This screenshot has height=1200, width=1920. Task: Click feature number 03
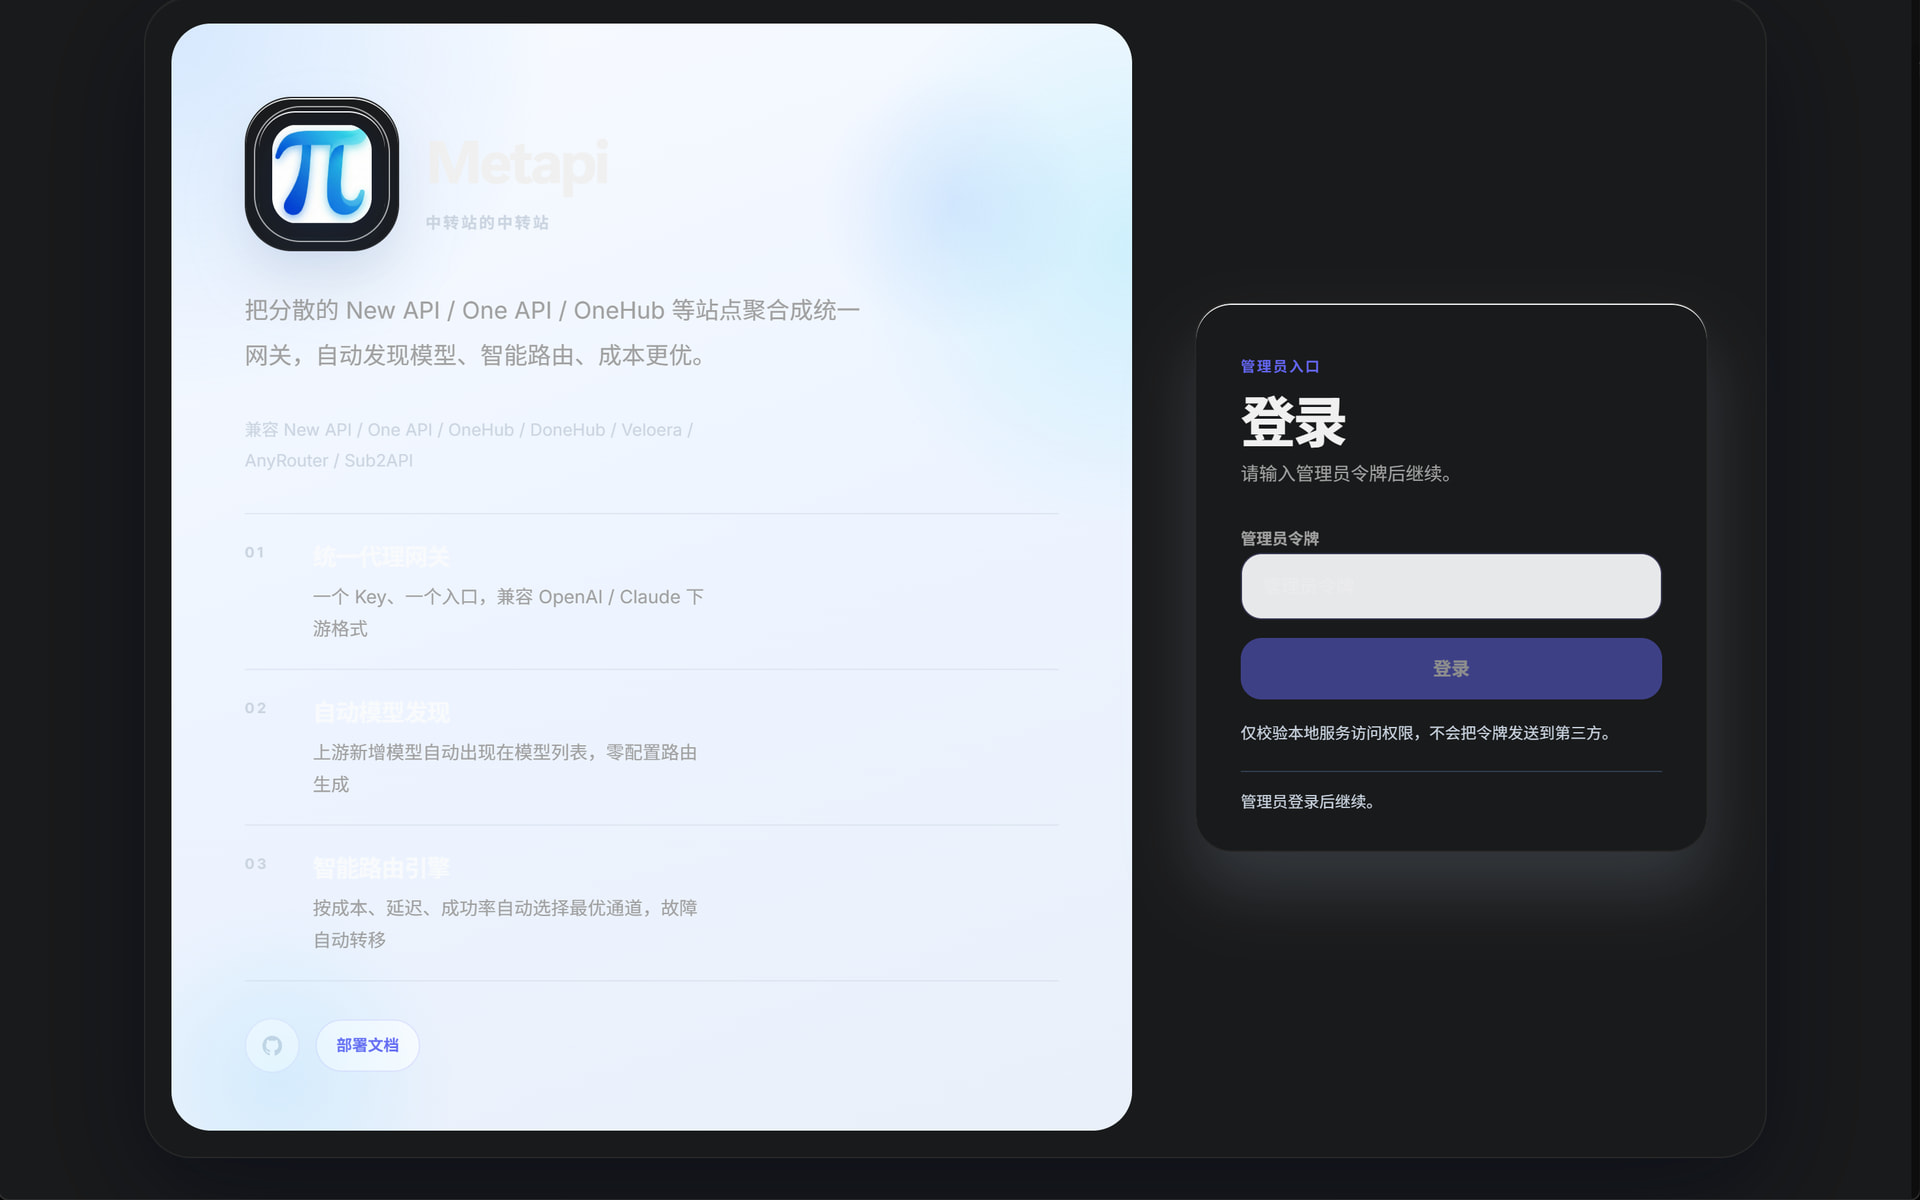256,865
